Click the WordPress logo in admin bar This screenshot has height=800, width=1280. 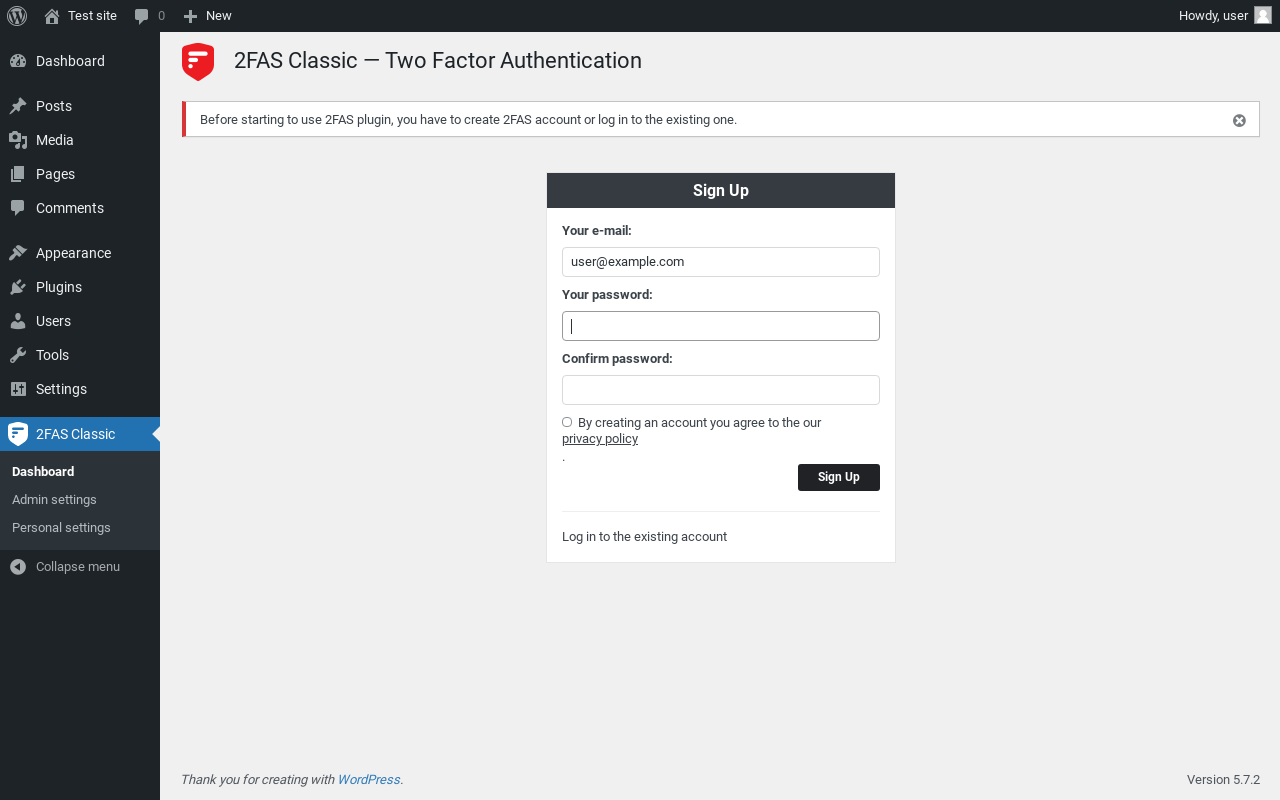17,16
